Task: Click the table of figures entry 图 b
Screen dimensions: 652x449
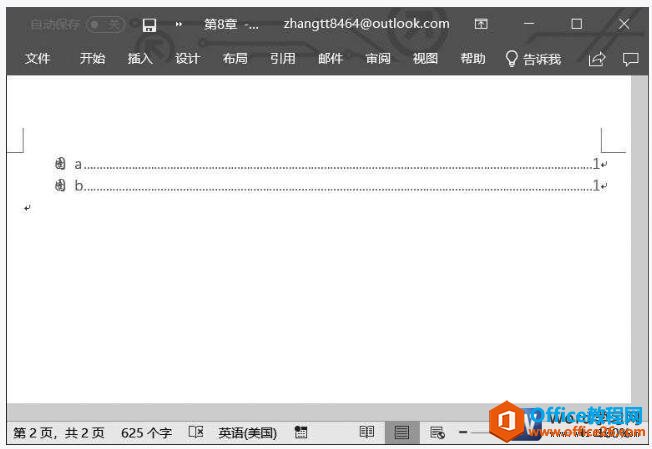Action: pos(330,185)
